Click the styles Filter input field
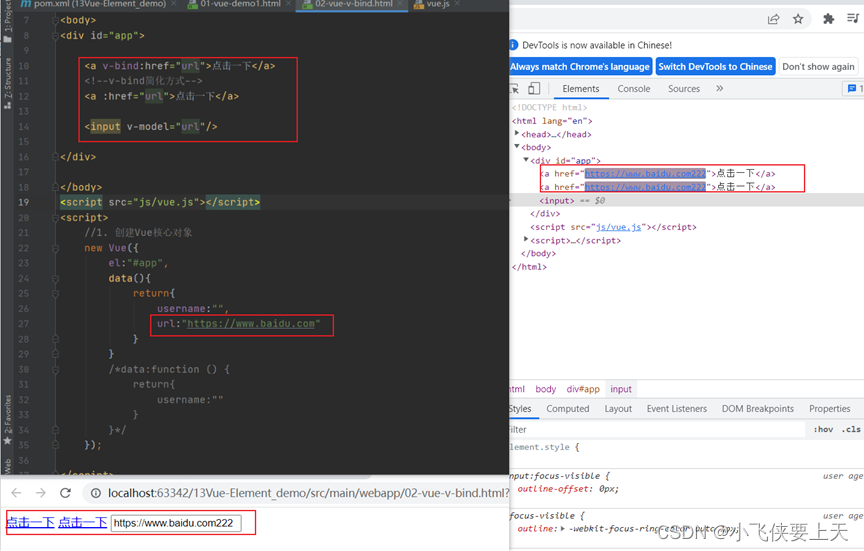864x551 pixels. click(656, 429)
